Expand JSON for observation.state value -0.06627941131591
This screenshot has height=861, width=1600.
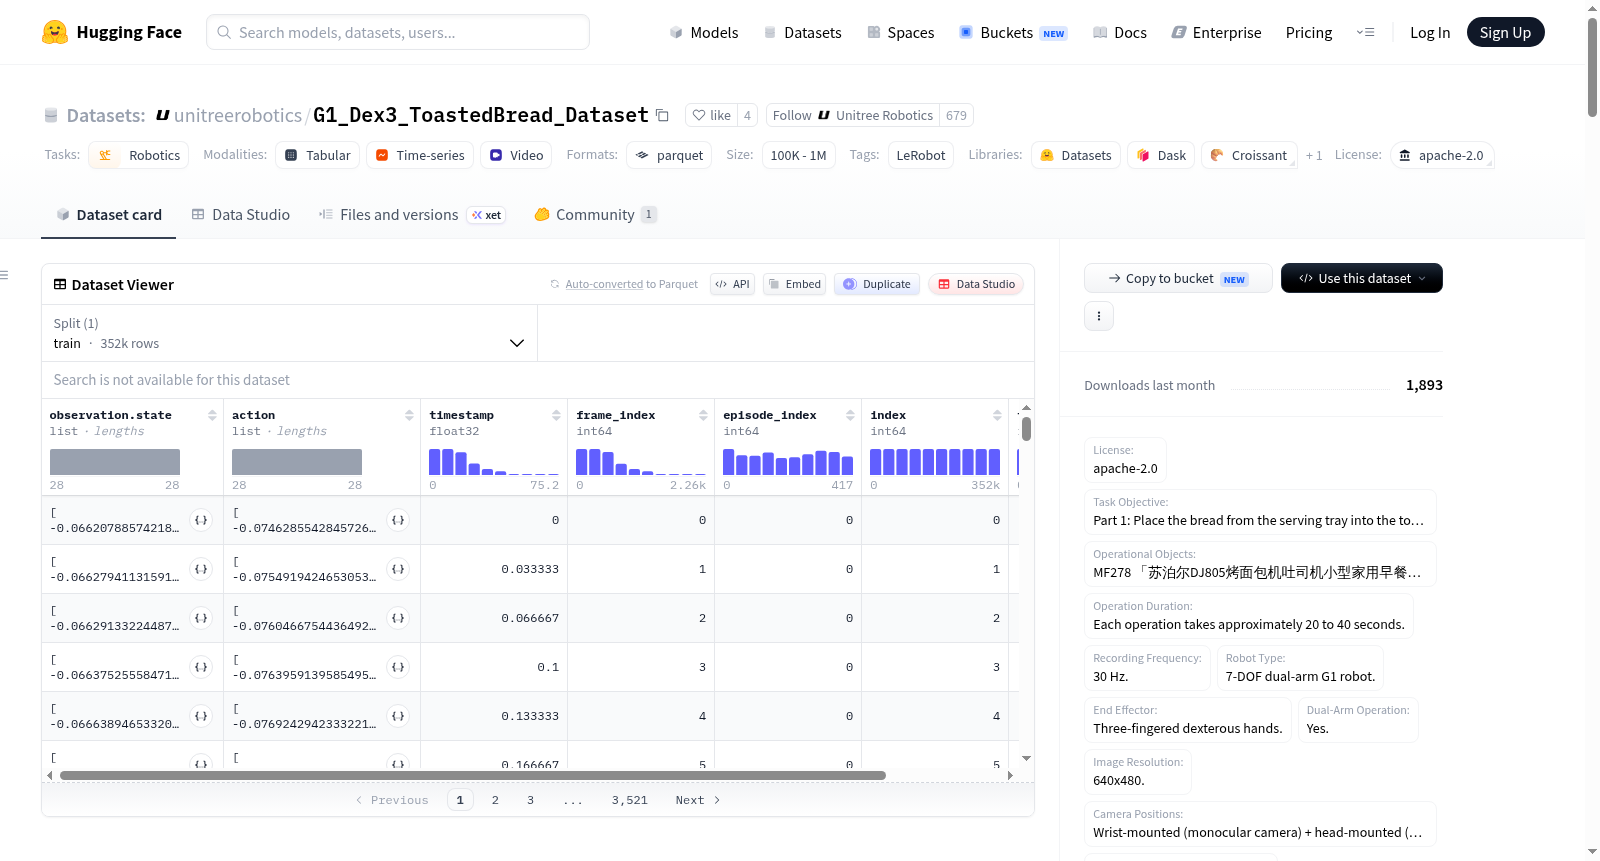coord(201,569)
